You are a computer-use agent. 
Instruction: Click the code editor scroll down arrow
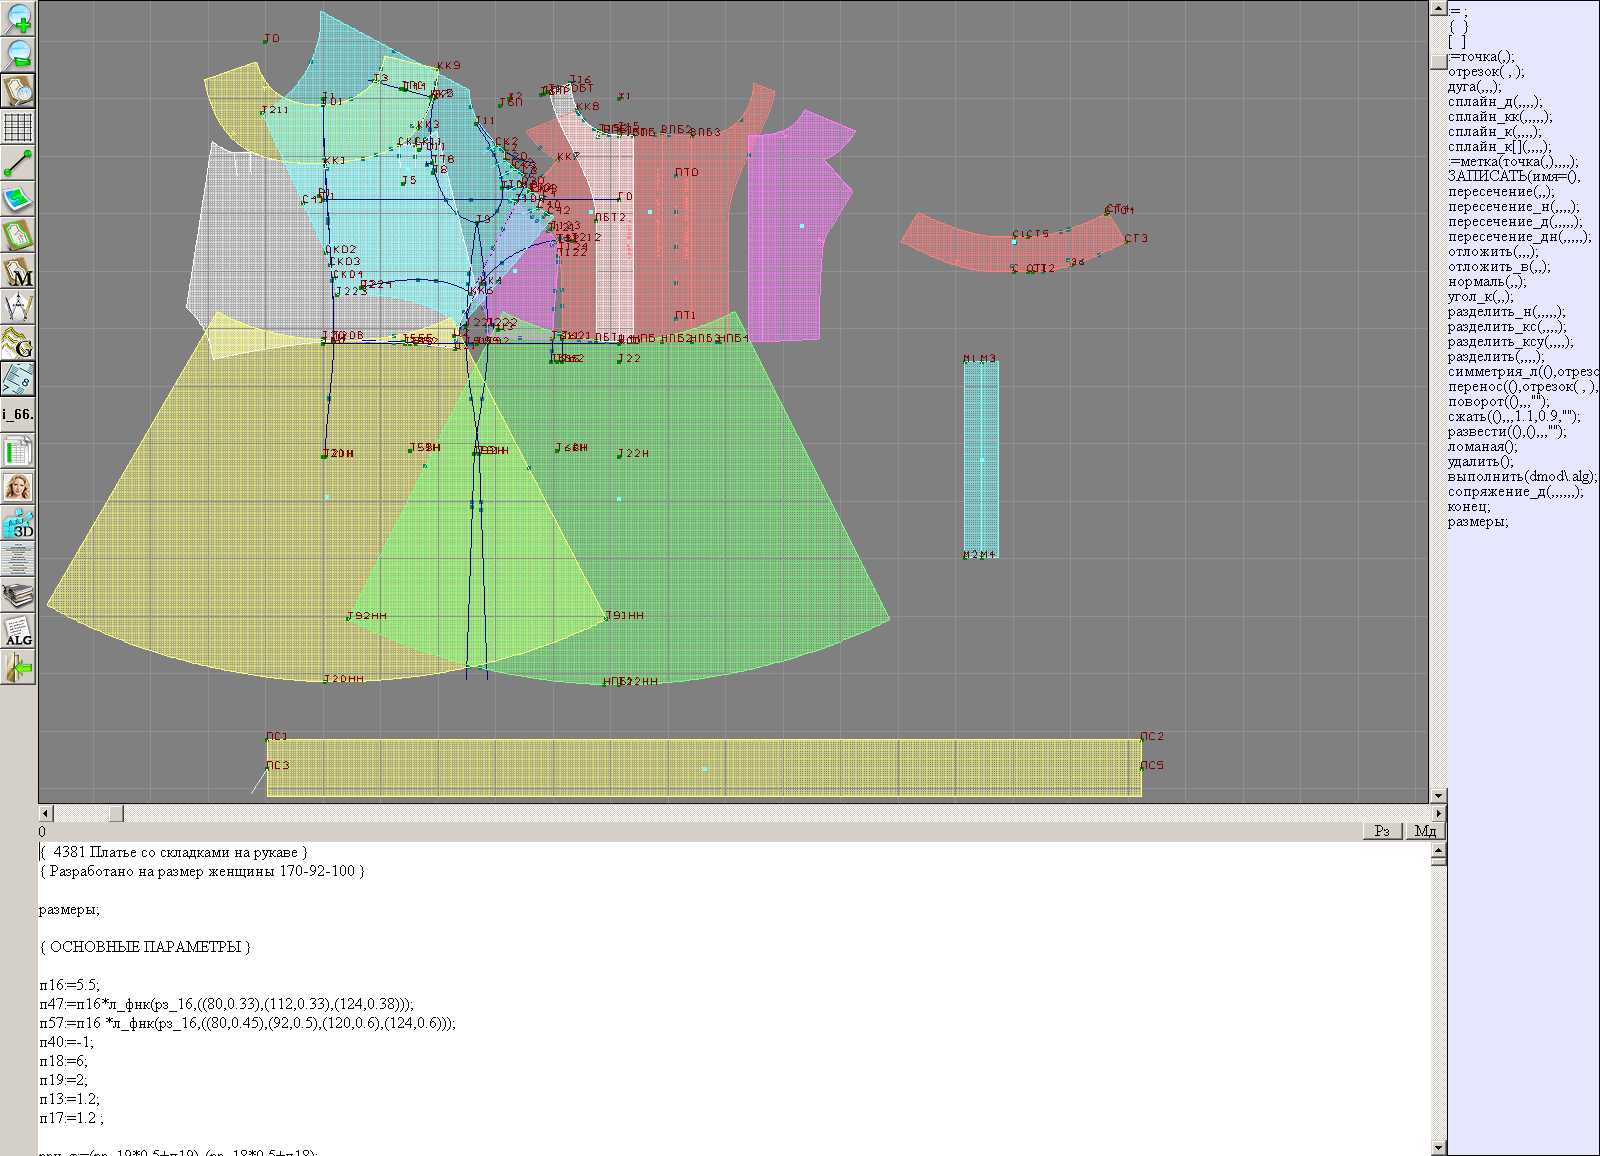pyautogui.click(x=1438, y=1147)
